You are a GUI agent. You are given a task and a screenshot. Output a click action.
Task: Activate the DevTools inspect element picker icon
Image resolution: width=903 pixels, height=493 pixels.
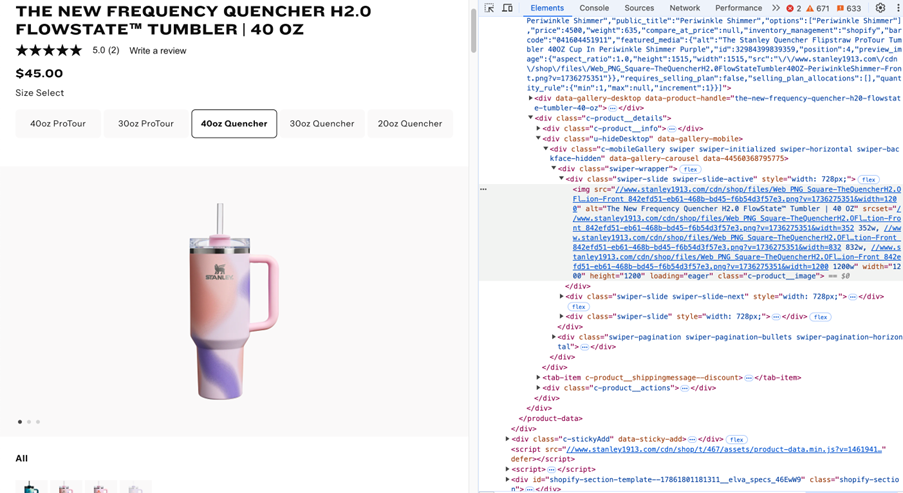tap(489, 8)
